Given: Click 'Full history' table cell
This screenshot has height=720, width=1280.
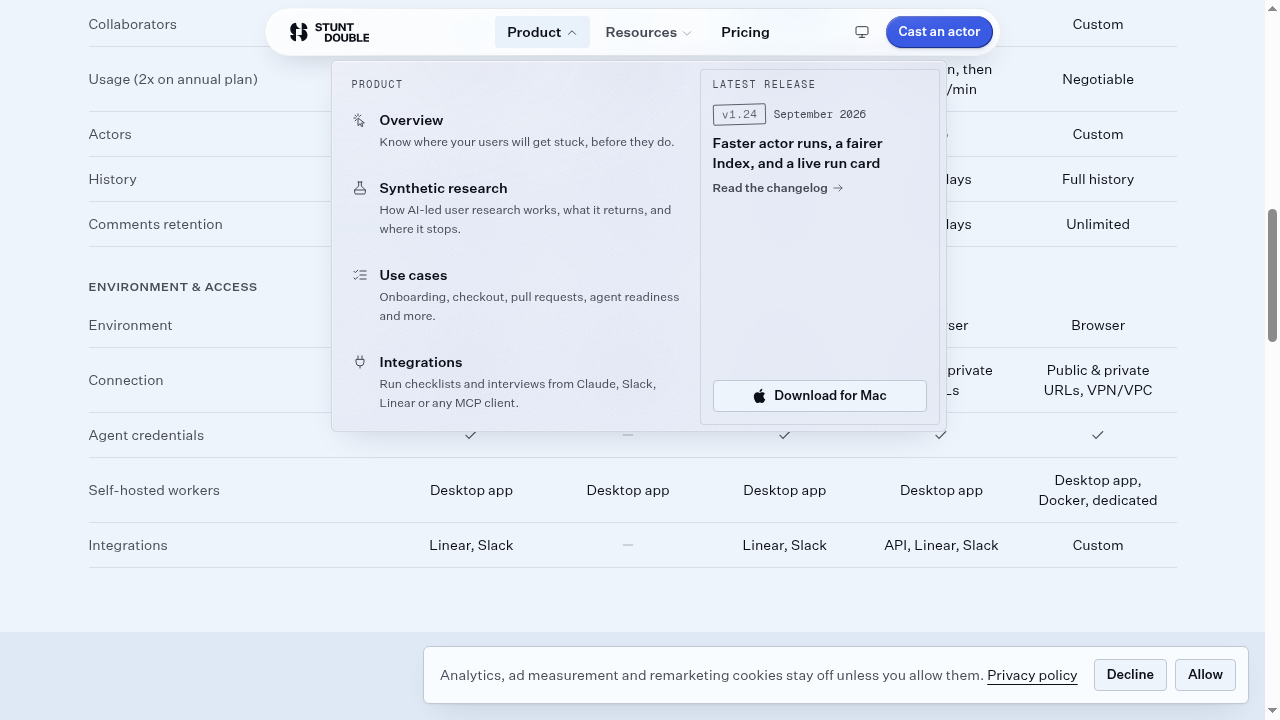Looking at the screenshot, I should point(1098,179).
